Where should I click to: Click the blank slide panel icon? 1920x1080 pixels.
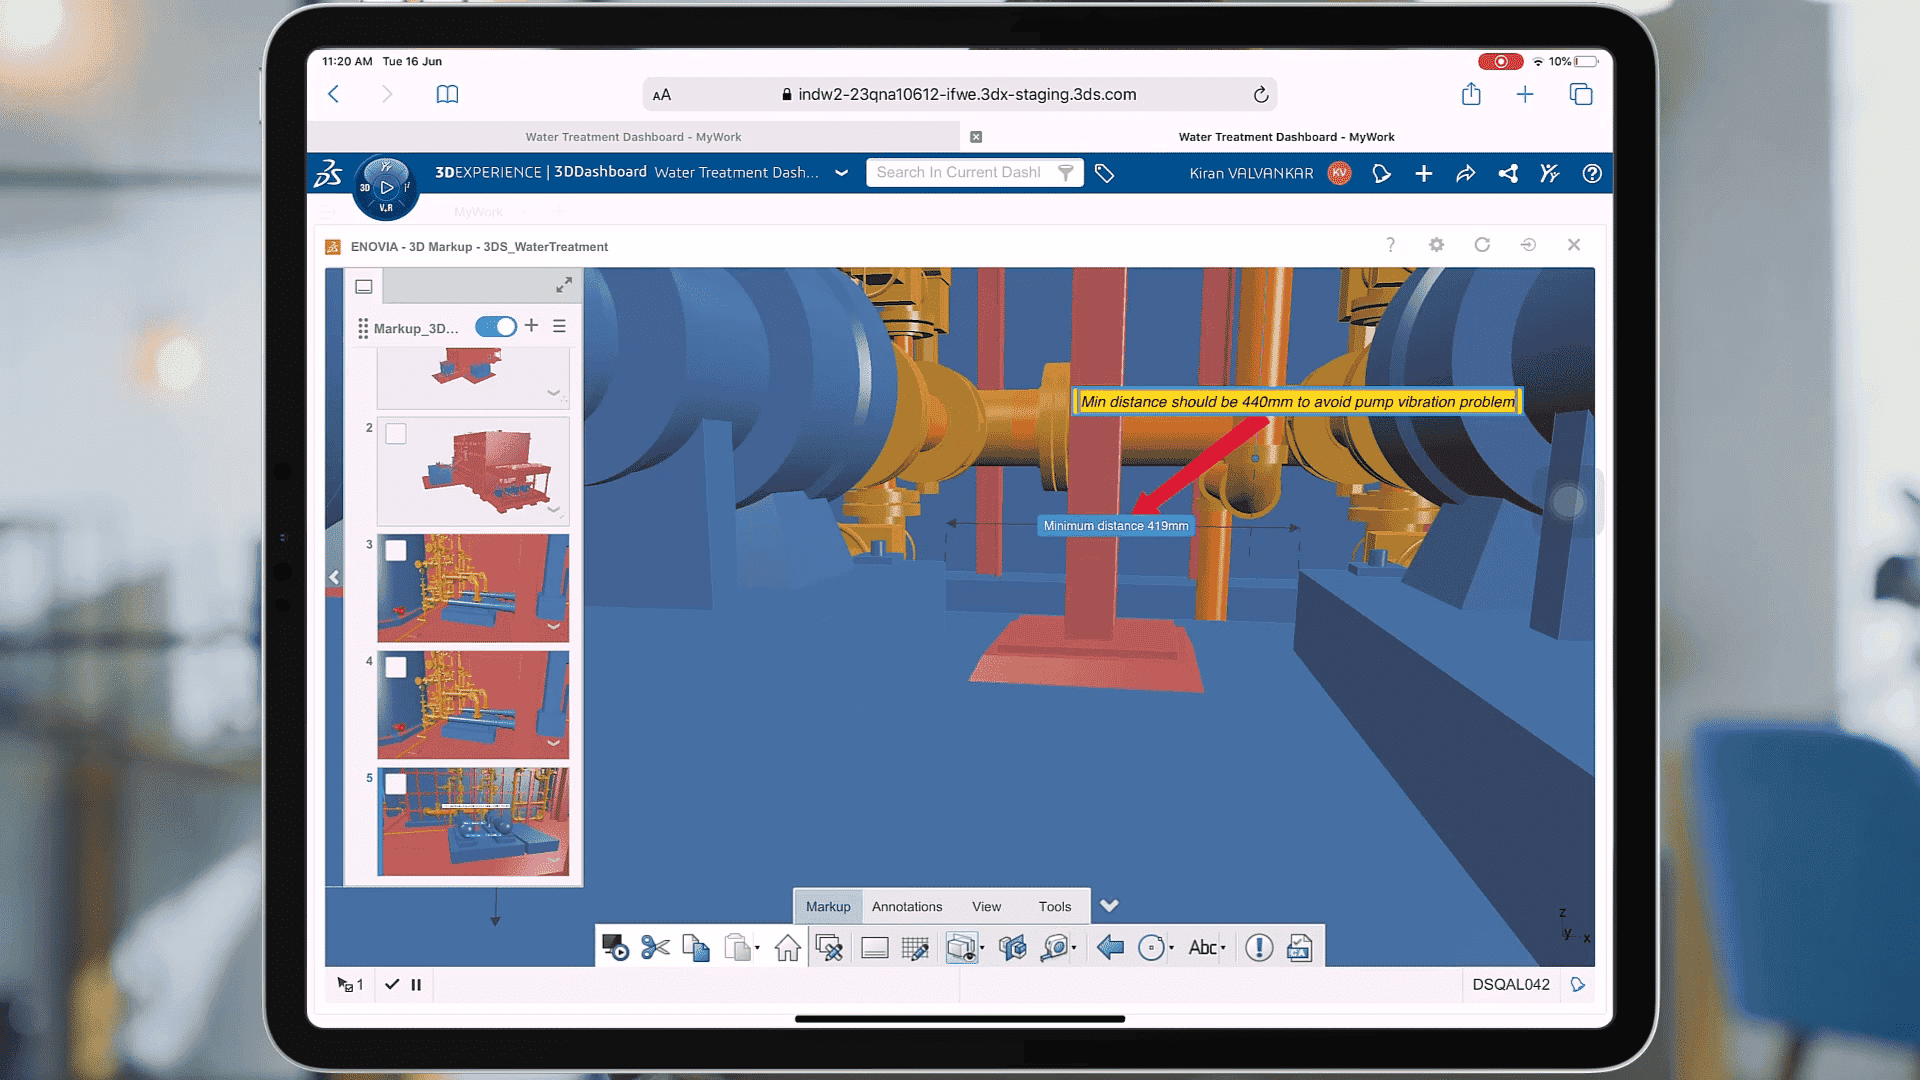[875, 947]
